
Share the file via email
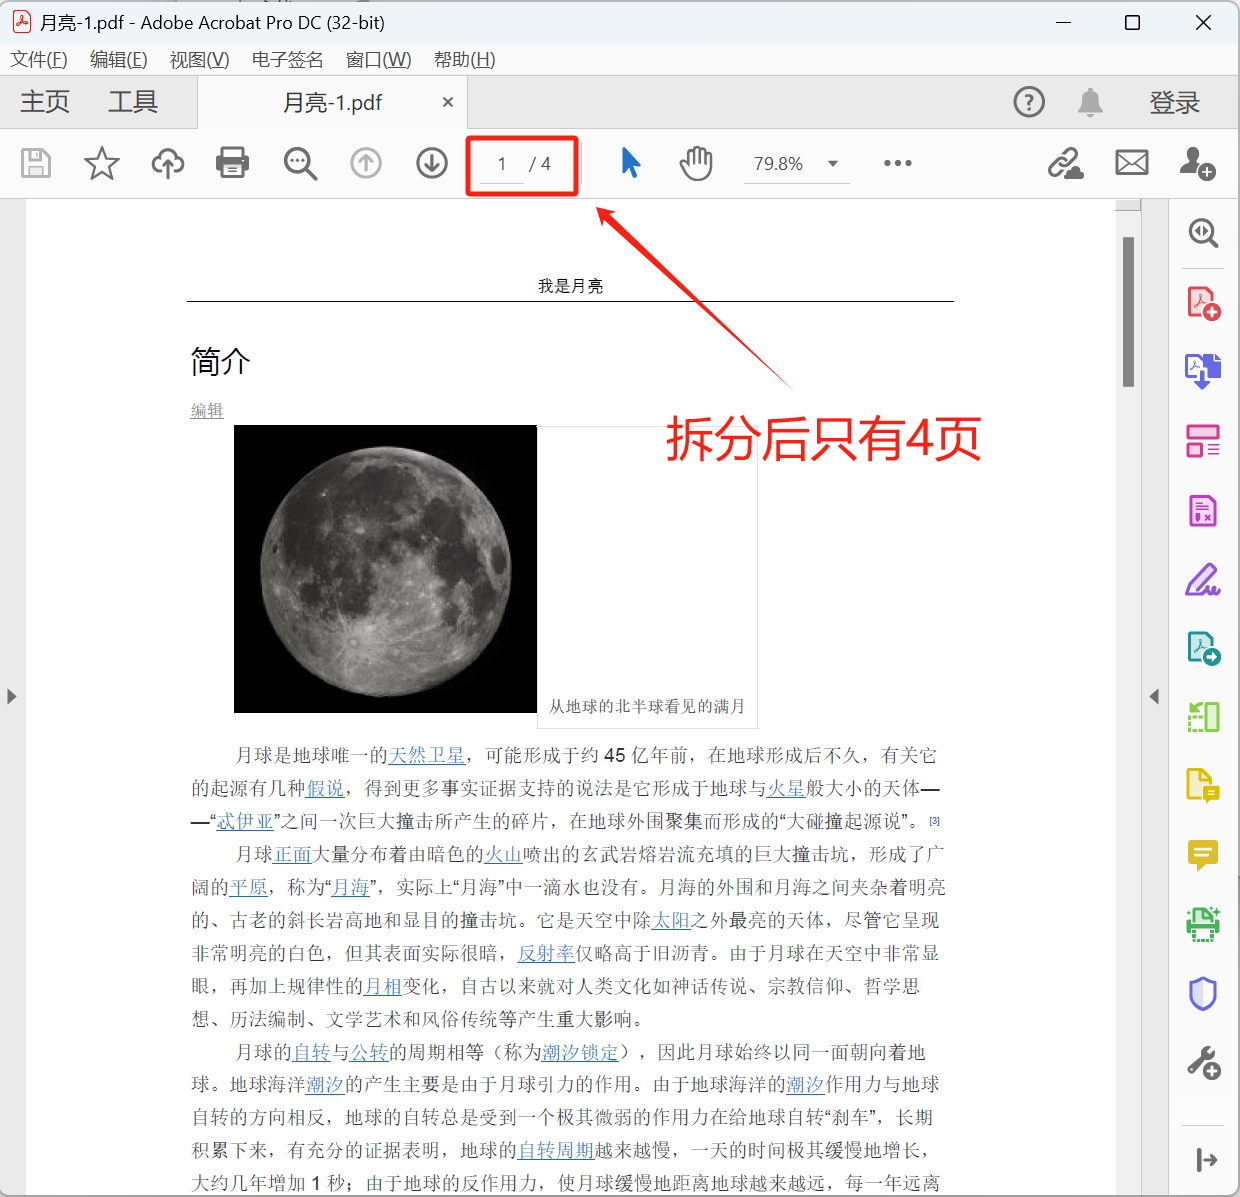coord(1131,163)
